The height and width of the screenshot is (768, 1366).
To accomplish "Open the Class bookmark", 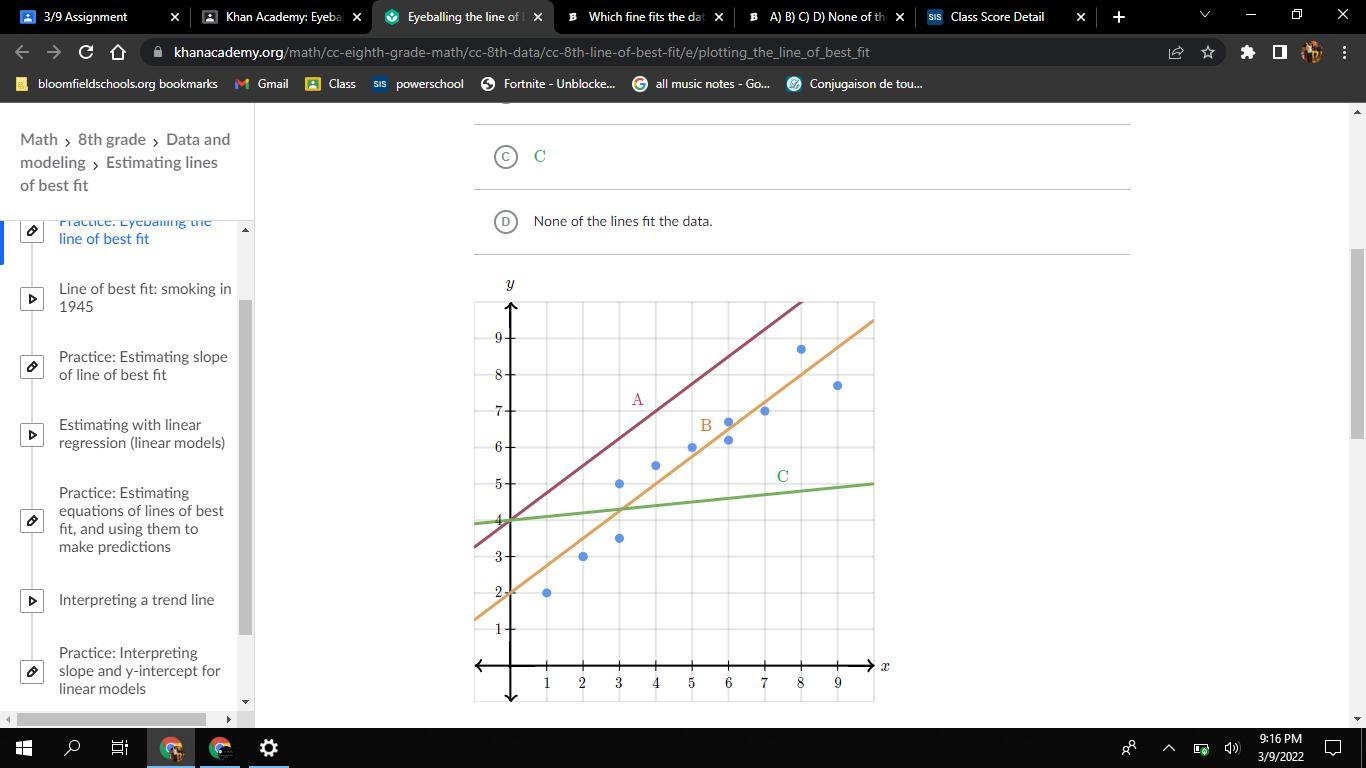I will [330, 84].
